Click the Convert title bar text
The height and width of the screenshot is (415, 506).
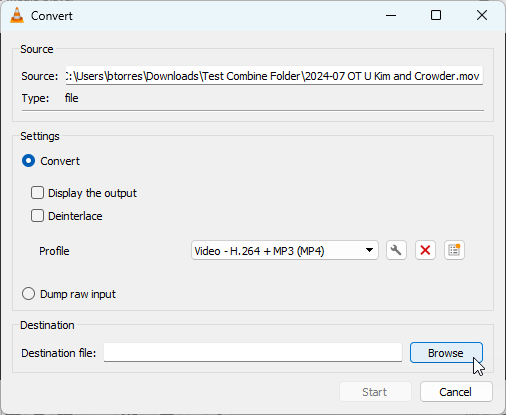pos(52,16)
